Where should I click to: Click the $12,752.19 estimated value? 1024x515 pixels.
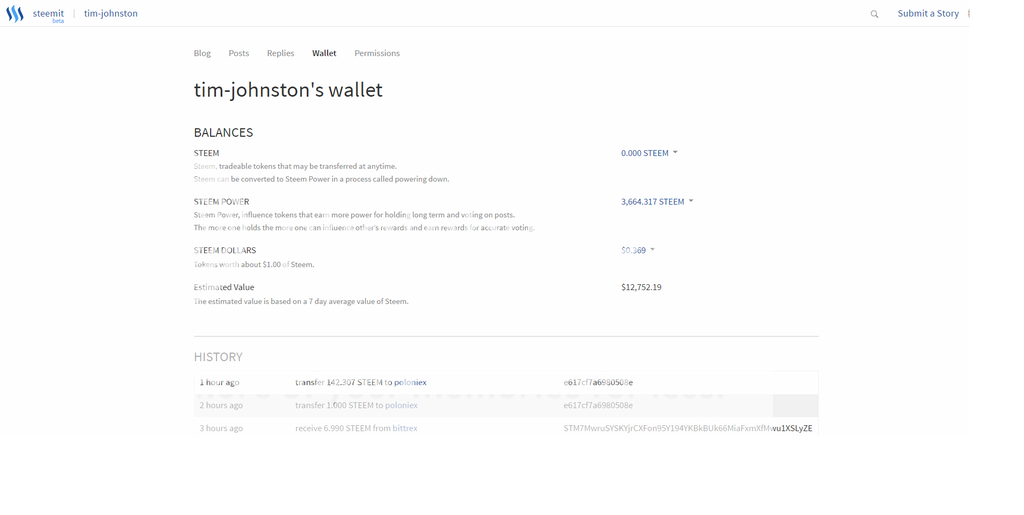[x=641, y=287]
